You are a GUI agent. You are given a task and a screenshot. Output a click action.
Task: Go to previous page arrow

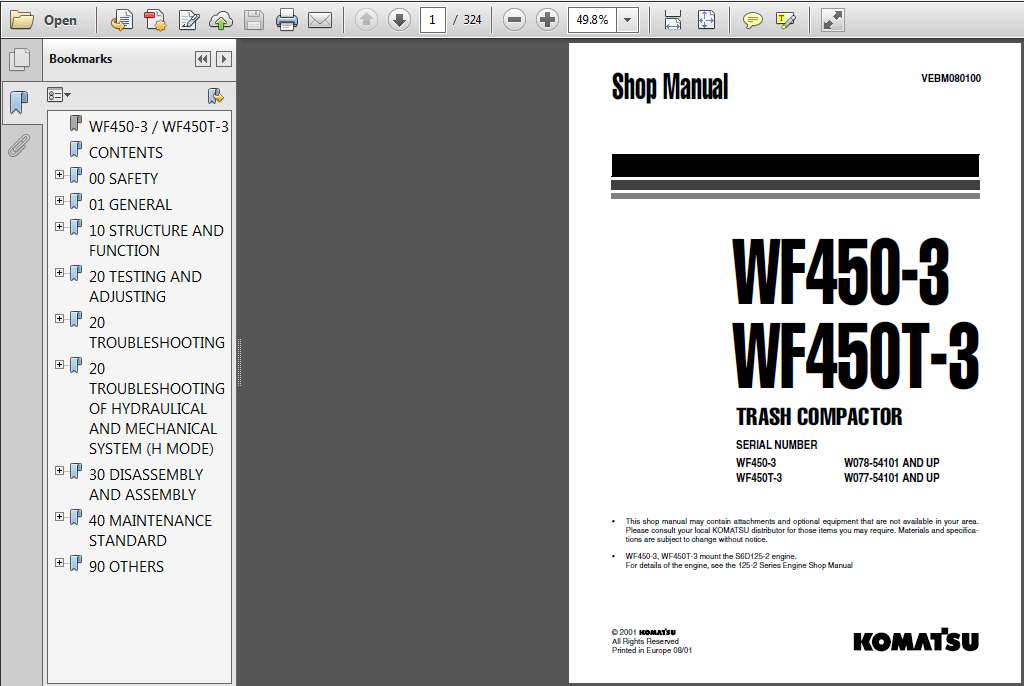[366, 20]
